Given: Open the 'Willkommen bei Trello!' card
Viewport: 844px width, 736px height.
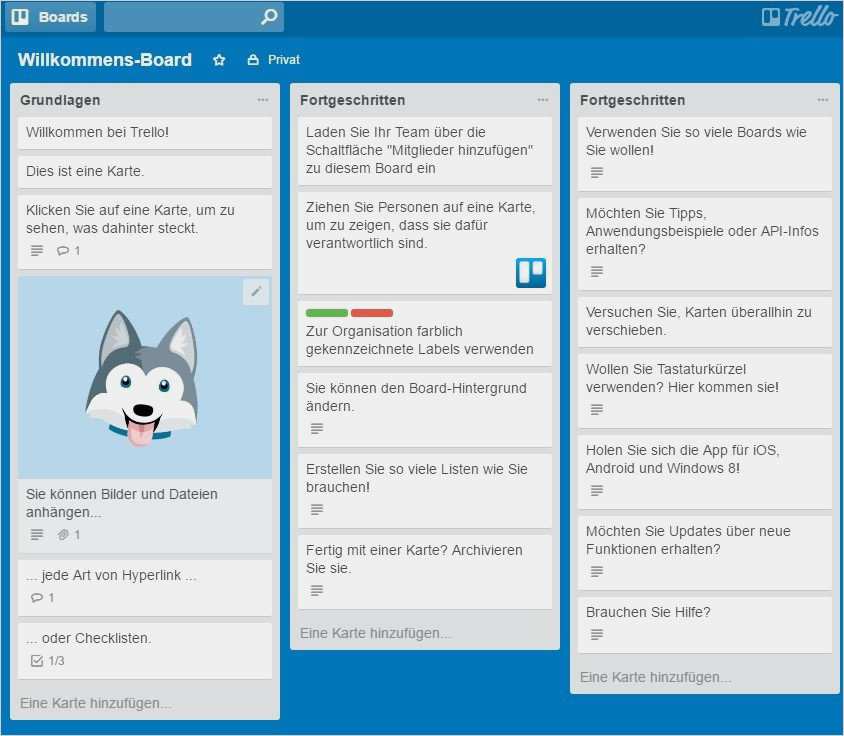Looking at the screenshot, I should (x=145, y=133).
